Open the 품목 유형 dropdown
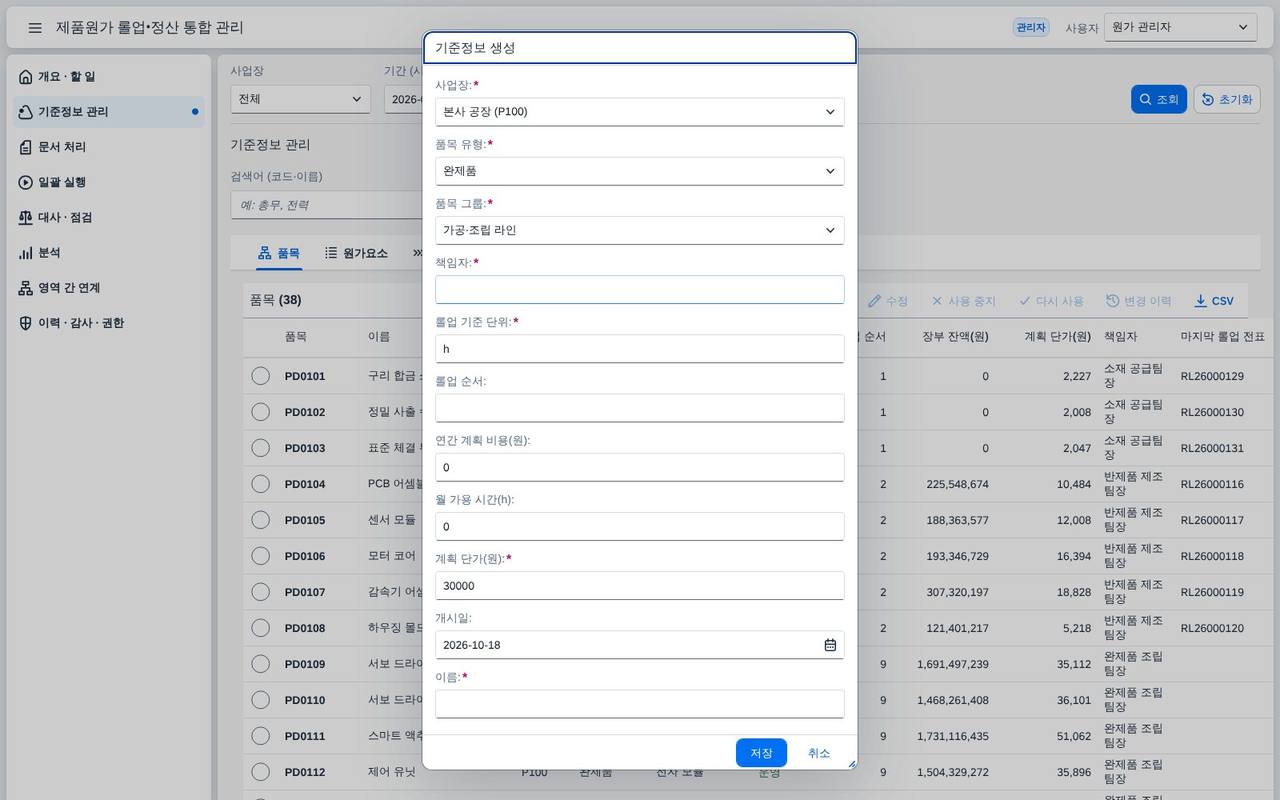This screenshot has width=1280, height=800. click(x=640, y=171)
